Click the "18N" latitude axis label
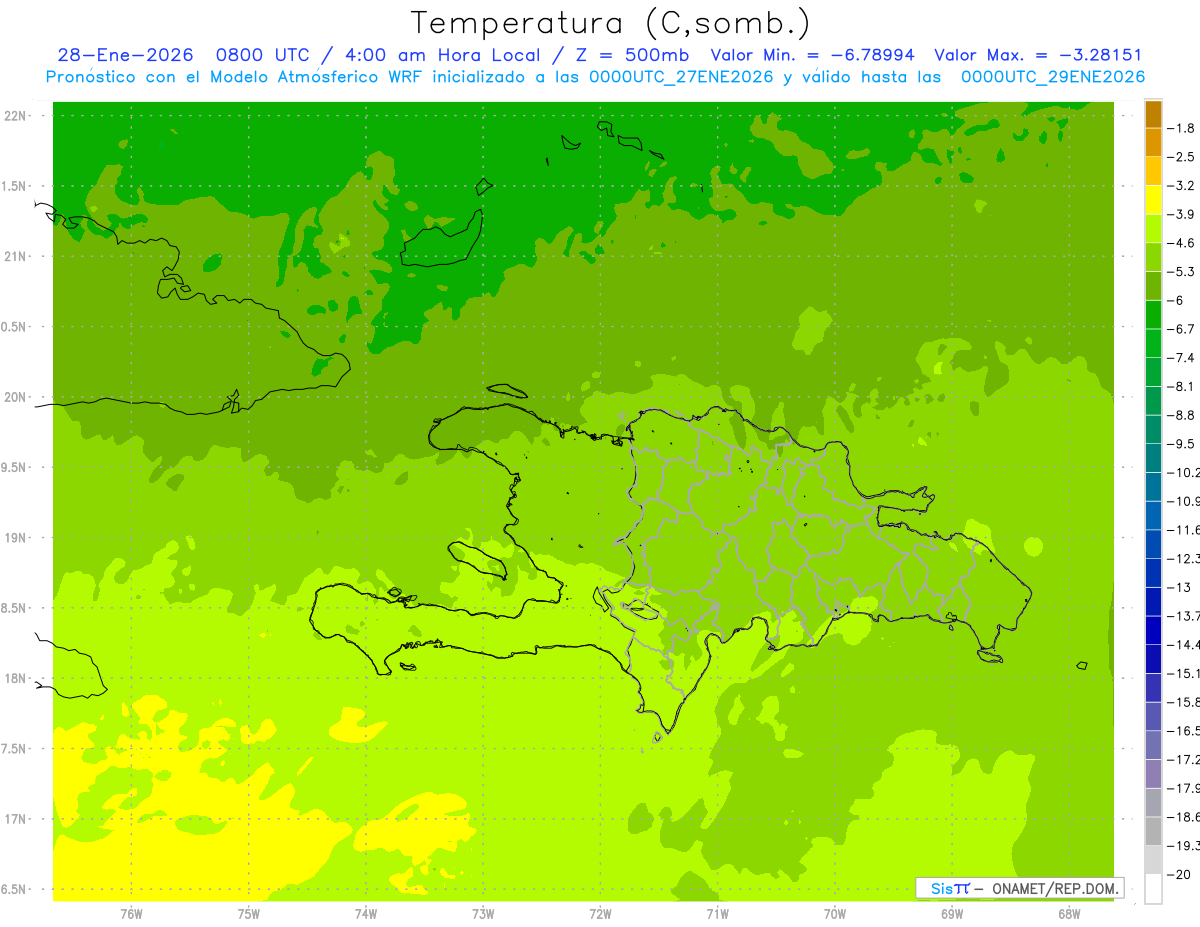This screenshot has width=1200, height=927. 17,679
